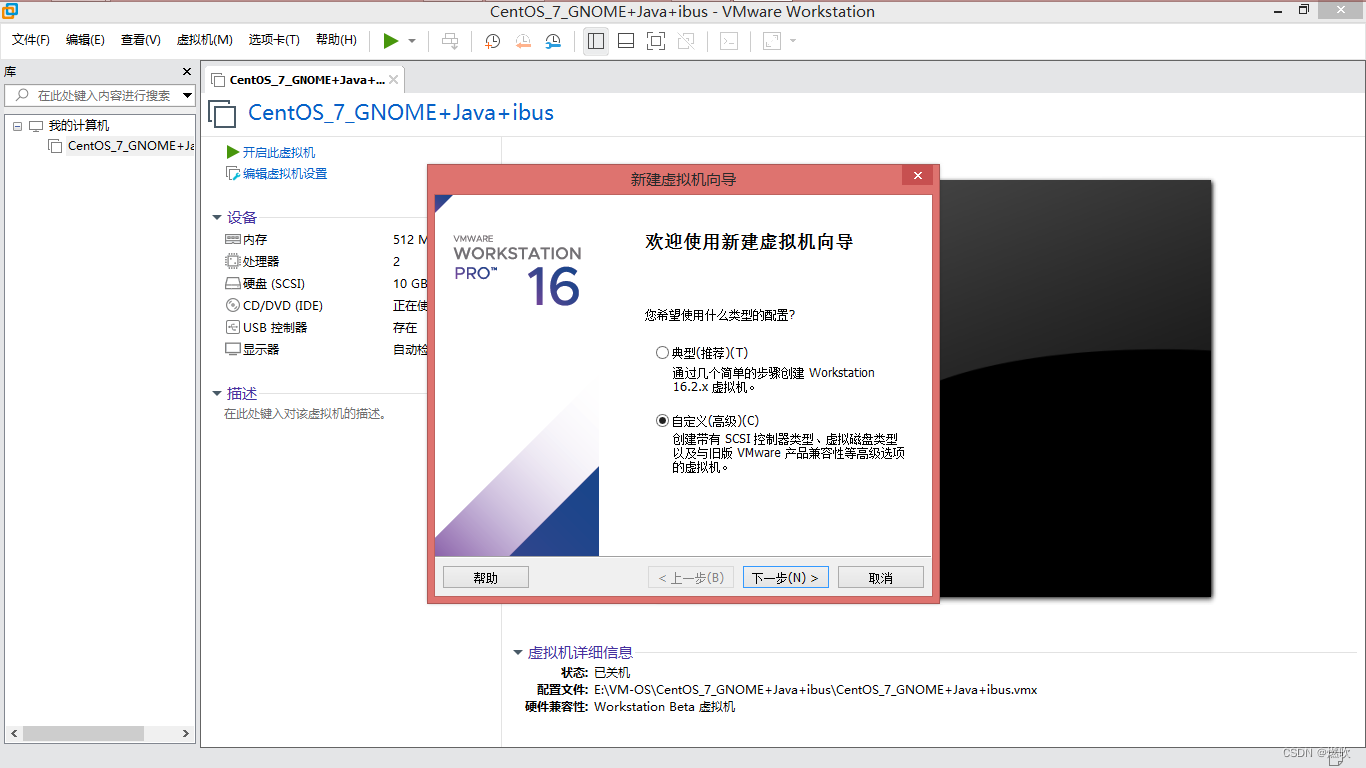The height and width of the screenshot is (768, 1366).
Task: Click the enter full screen toolbar icon
Action: tap(655, 41)
